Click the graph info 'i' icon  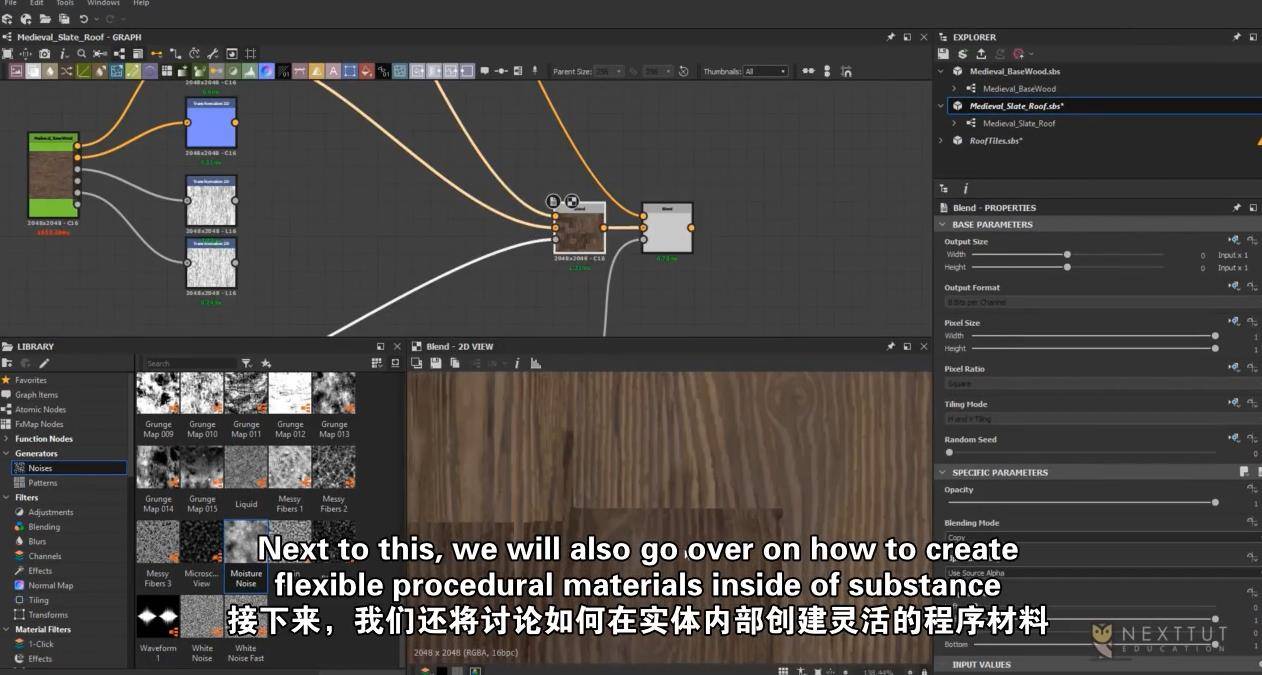click(63, 53)
